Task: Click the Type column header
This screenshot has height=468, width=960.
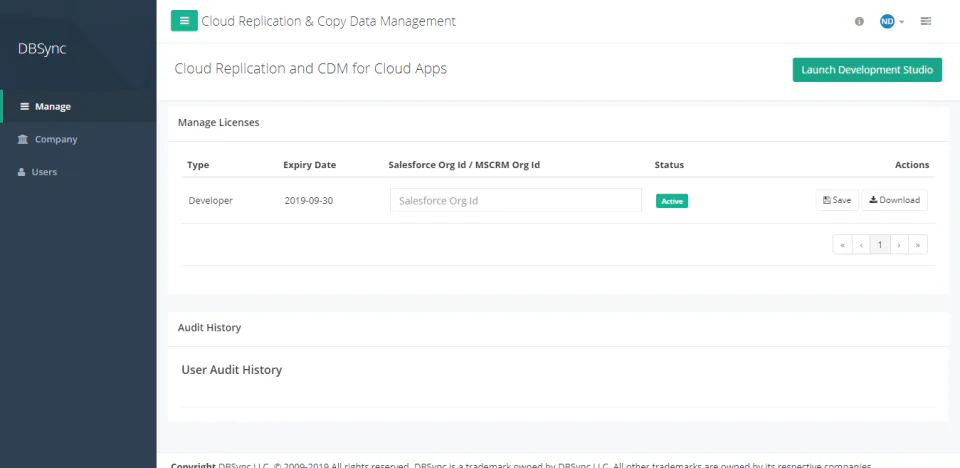Action: click(198, 165)
